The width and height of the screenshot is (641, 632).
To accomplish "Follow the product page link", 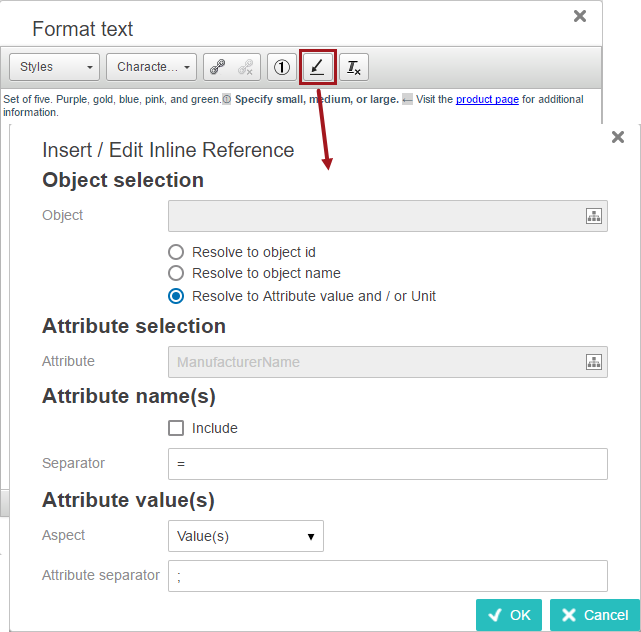I will pyautogui.click(x=487, y=100).
